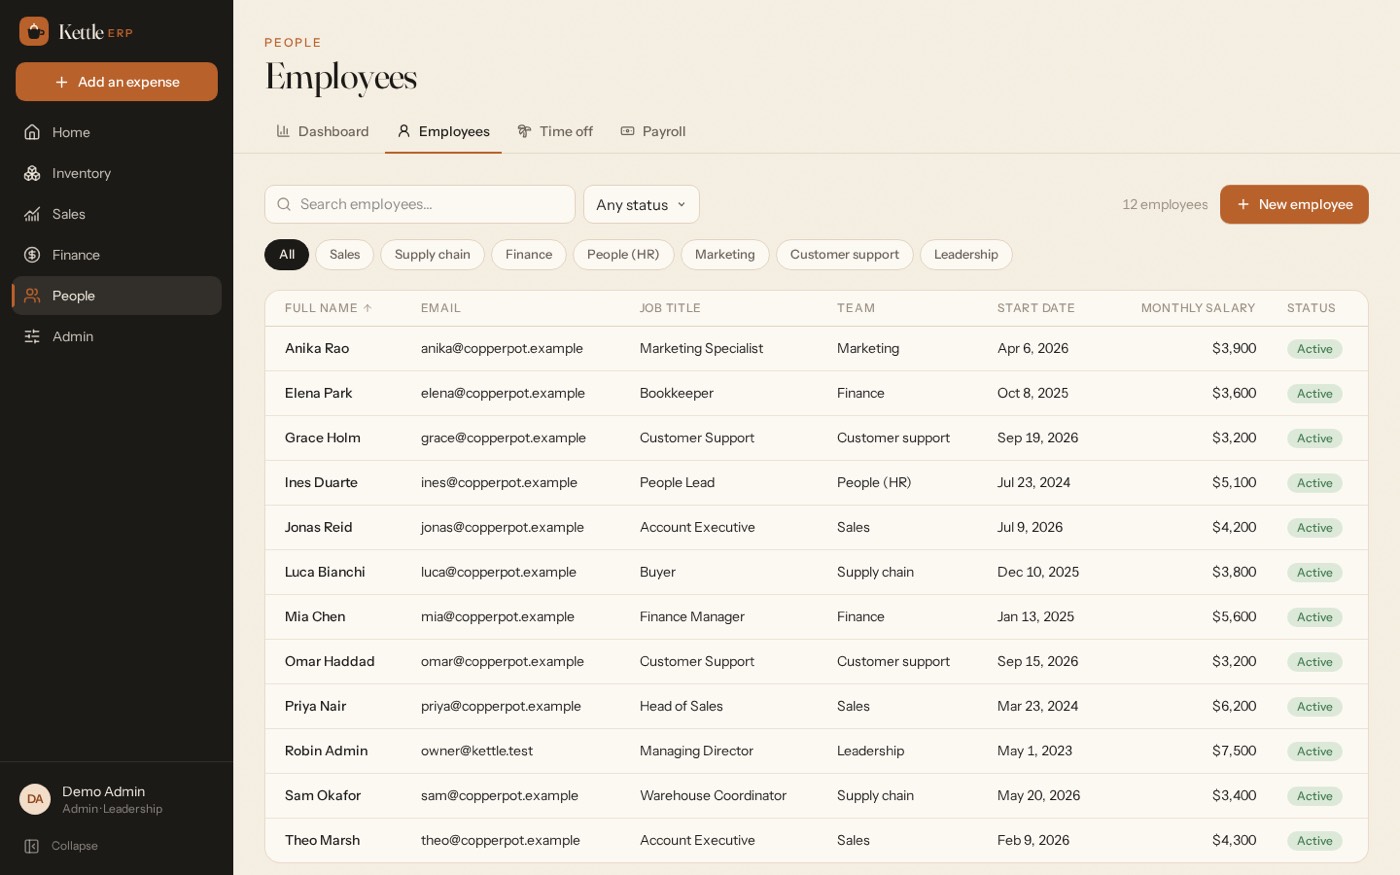
Task: Click the Monthly Salary column header
Action: [x=1198, y=308]
